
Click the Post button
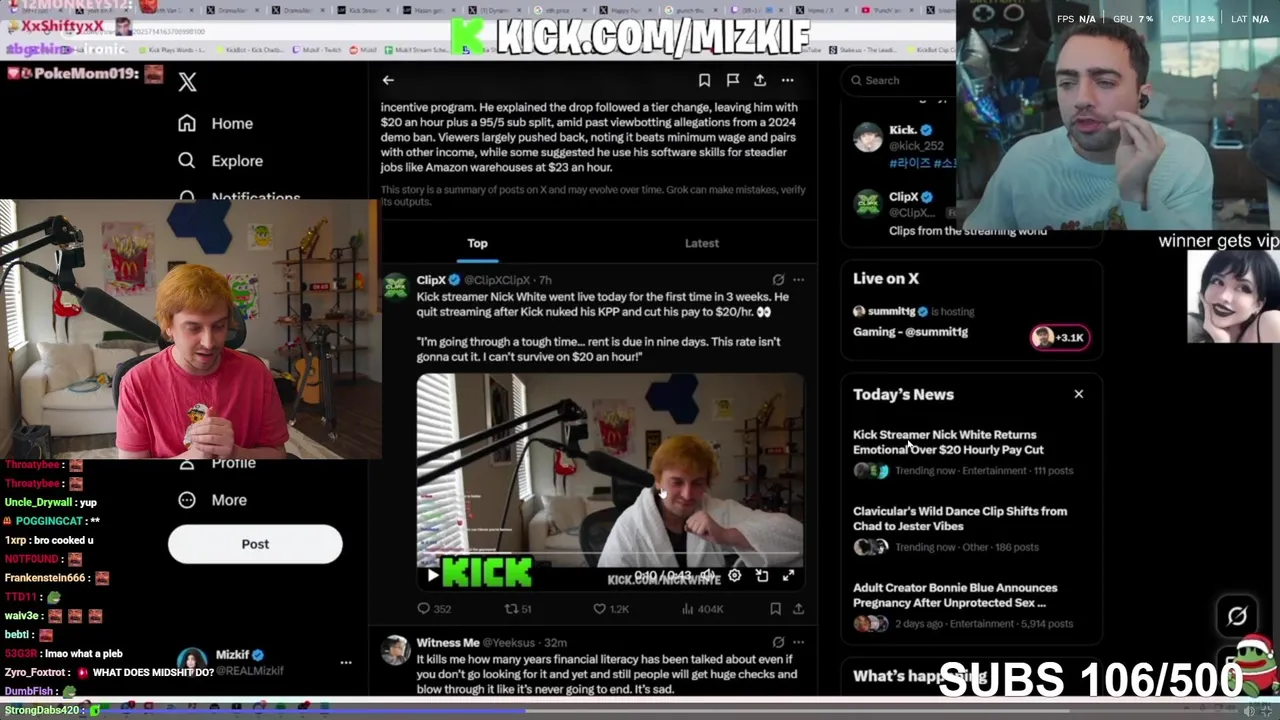pos(255,544)
